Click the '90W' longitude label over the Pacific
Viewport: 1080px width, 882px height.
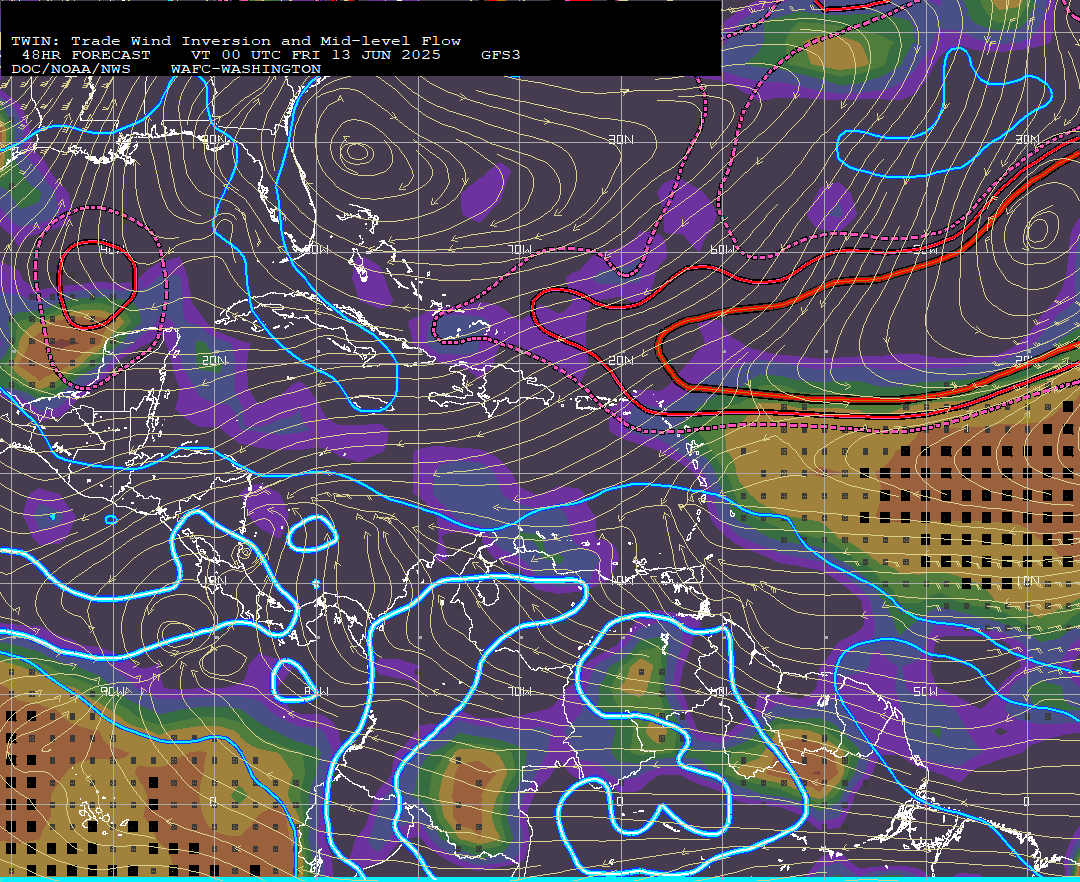[x=114, y=691]
